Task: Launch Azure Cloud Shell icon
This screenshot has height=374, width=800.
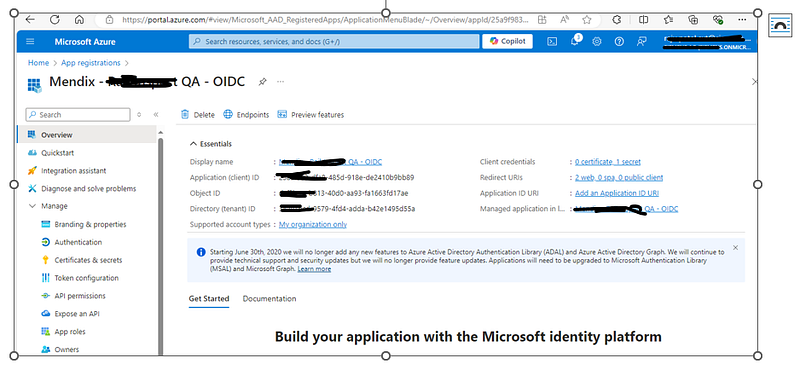Action: tap(552, 42)
